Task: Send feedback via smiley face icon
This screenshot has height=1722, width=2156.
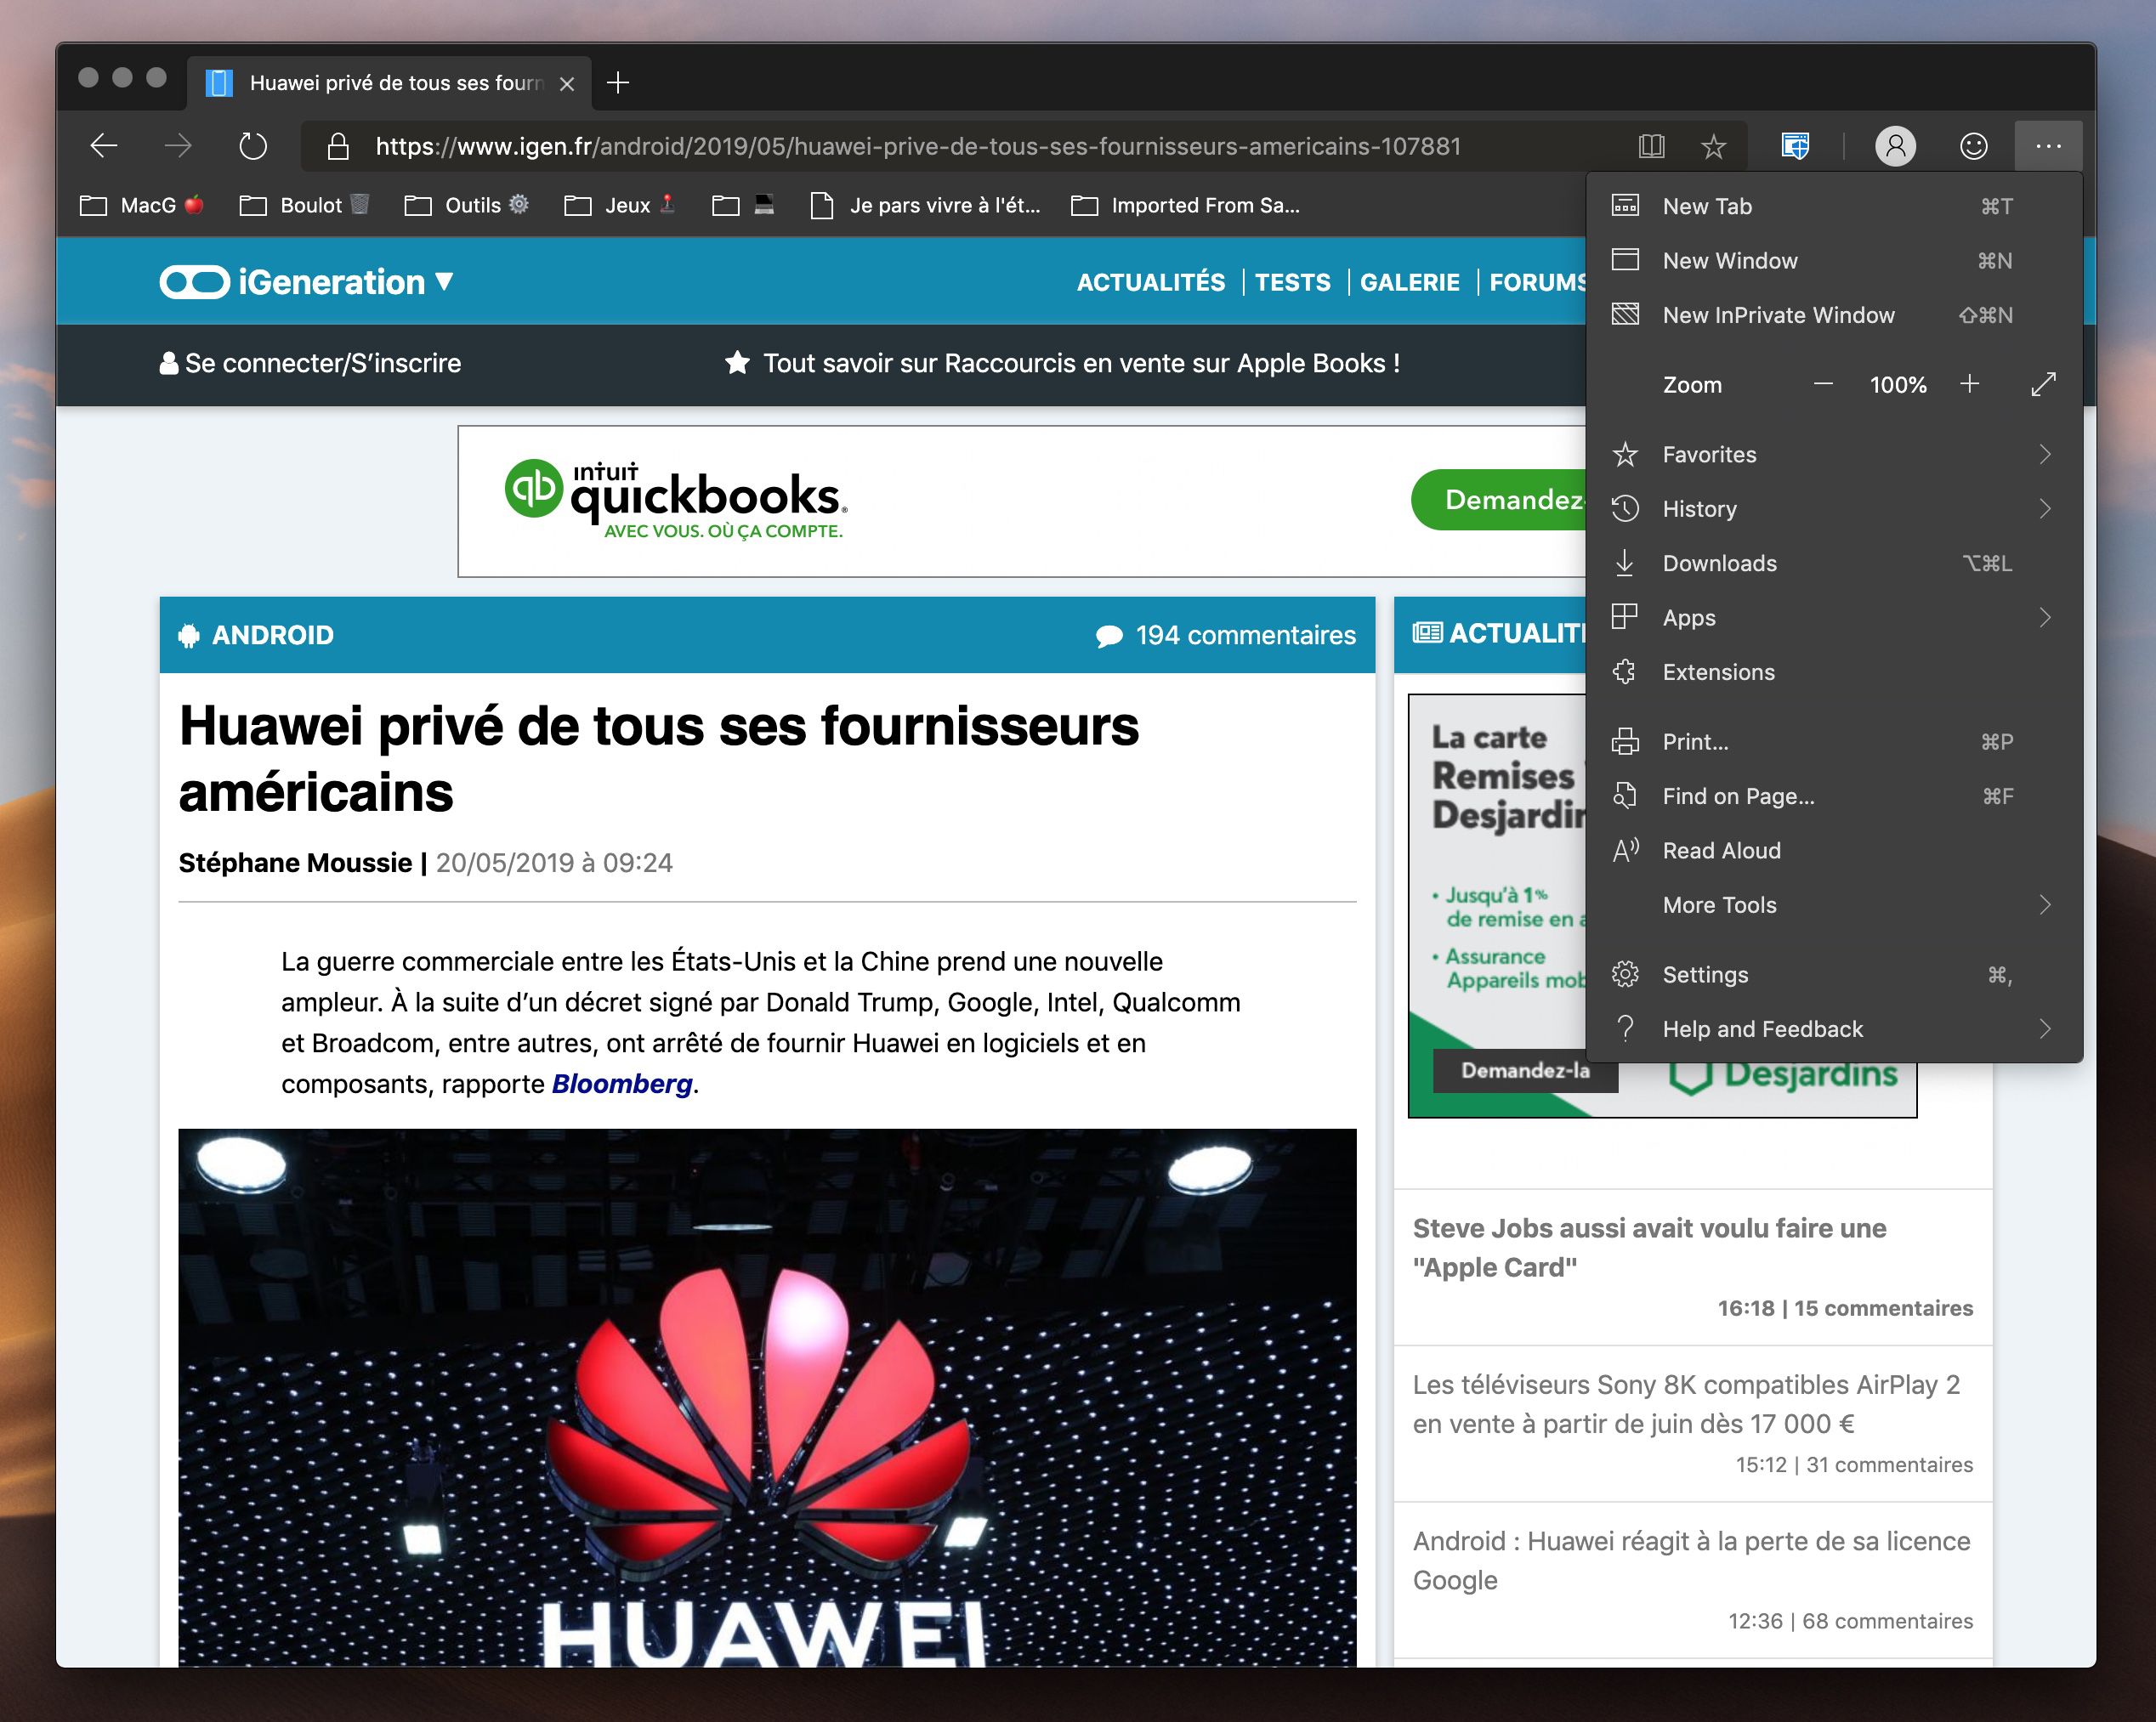Action: 1973,146
